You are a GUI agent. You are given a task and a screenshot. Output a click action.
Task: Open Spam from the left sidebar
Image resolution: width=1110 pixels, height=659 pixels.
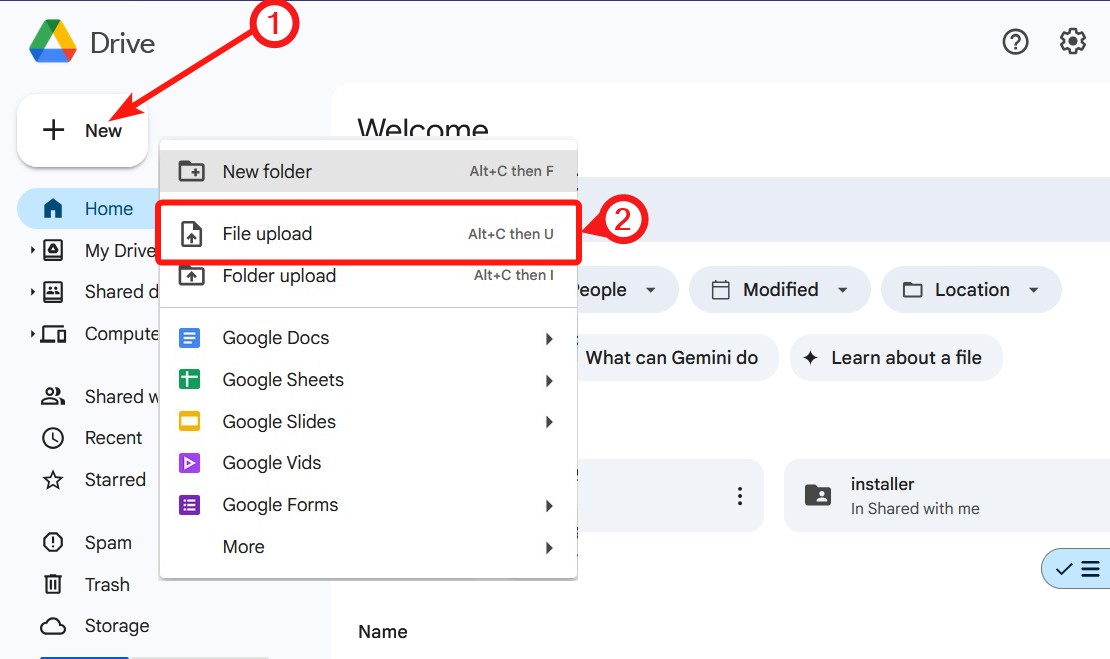(107, 542)
